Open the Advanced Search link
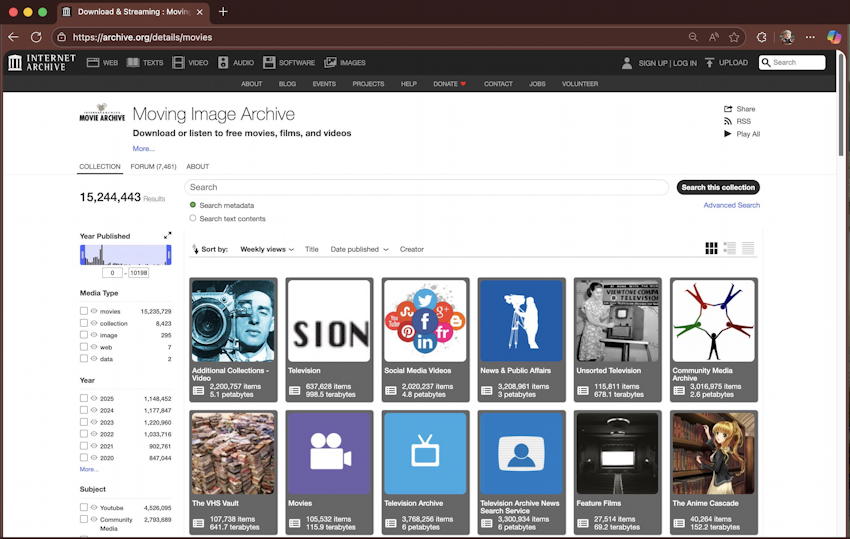This screenshot has width=850, height=539. click(731, 205)
